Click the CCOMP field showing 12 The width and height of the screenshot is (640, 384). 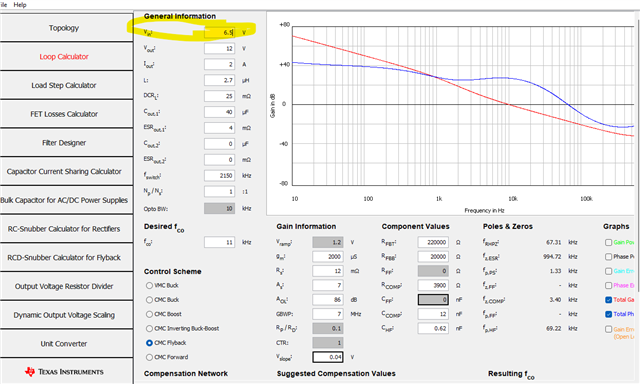click(433, 314)
